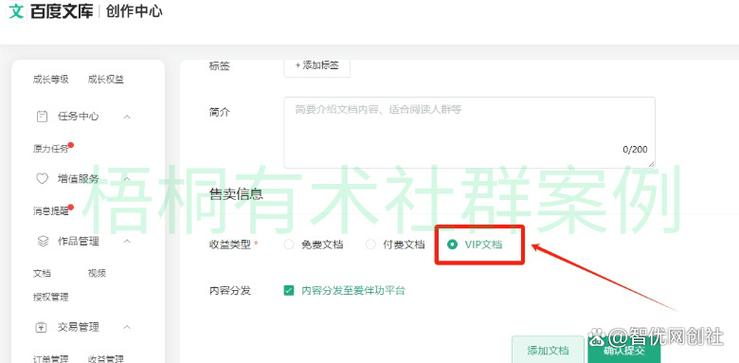Open 订单管理 in sidebar

51,358
